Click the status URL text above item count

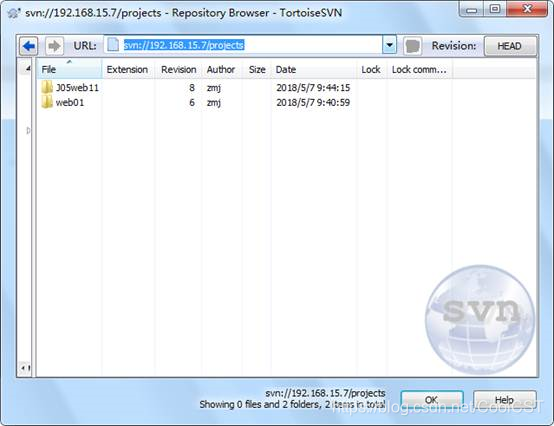(x=325, y=393)
